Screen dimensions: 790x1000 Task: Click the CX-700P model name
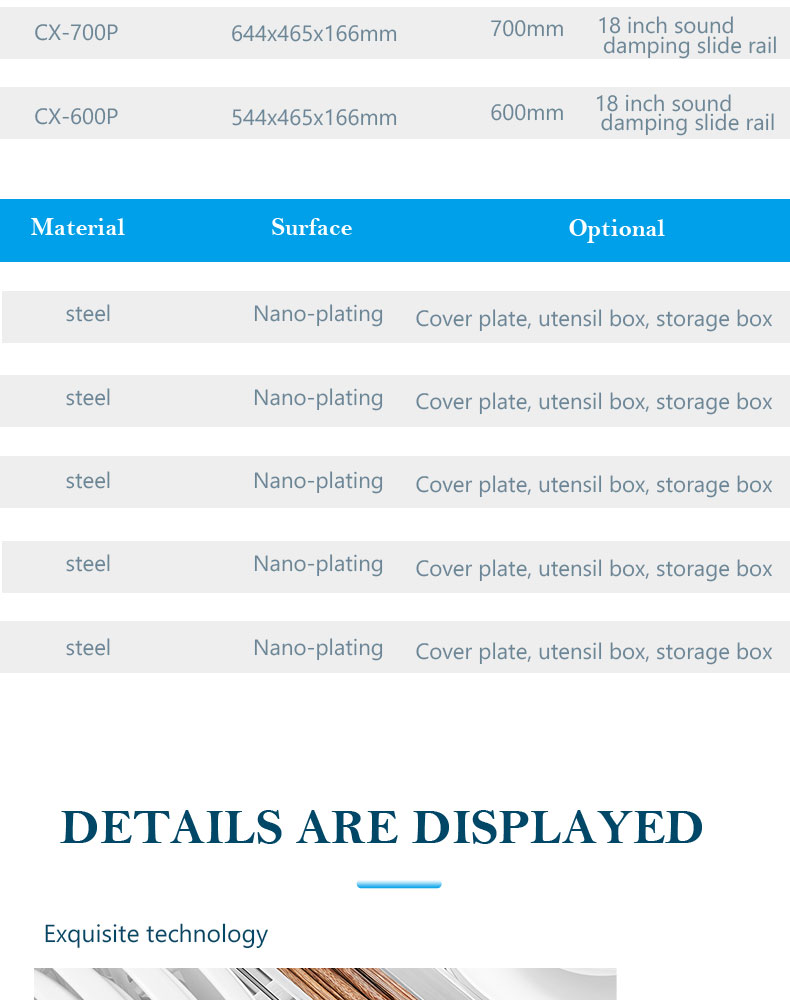[76, 33]
